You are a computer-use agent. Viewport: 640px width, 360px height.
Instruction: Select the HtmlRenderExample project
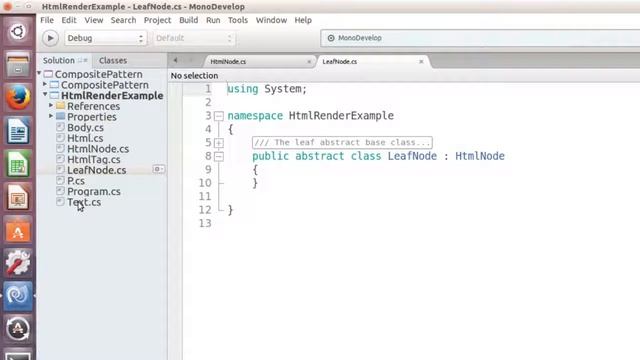tap(112, 96)
